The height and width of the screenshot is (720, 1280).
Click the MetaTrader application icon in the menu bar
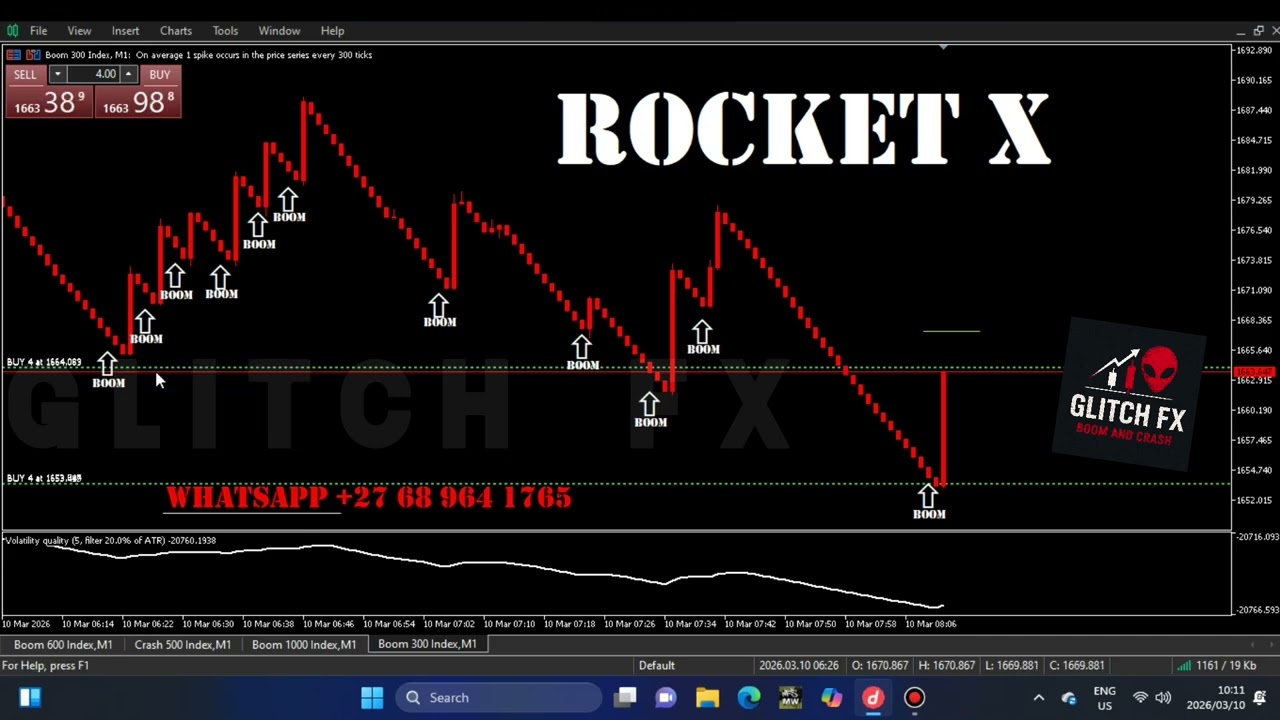[x=11, y=31]
